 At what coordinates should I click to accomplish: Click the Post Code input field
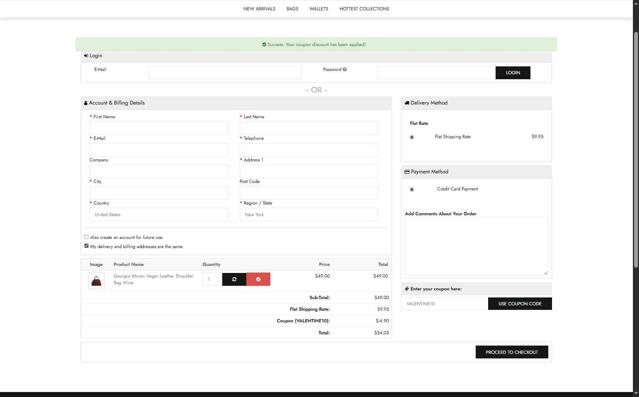coord(308,193)
